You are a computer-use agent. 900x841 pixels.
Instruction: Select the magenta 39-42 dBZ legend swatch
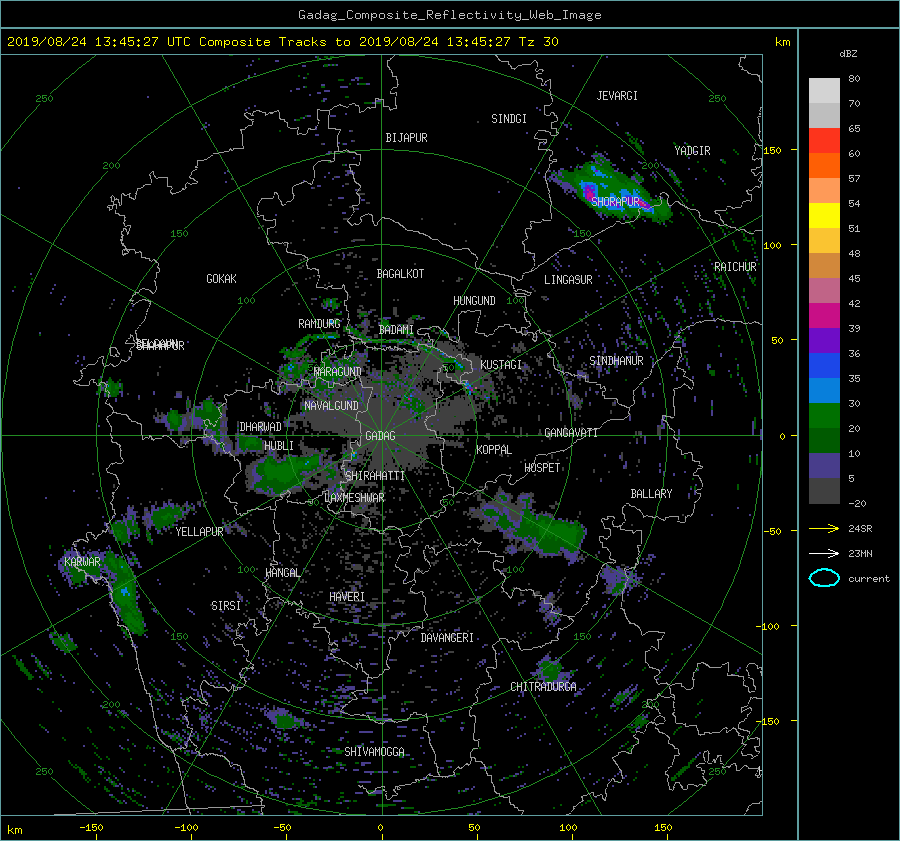(x=824, y=315)
